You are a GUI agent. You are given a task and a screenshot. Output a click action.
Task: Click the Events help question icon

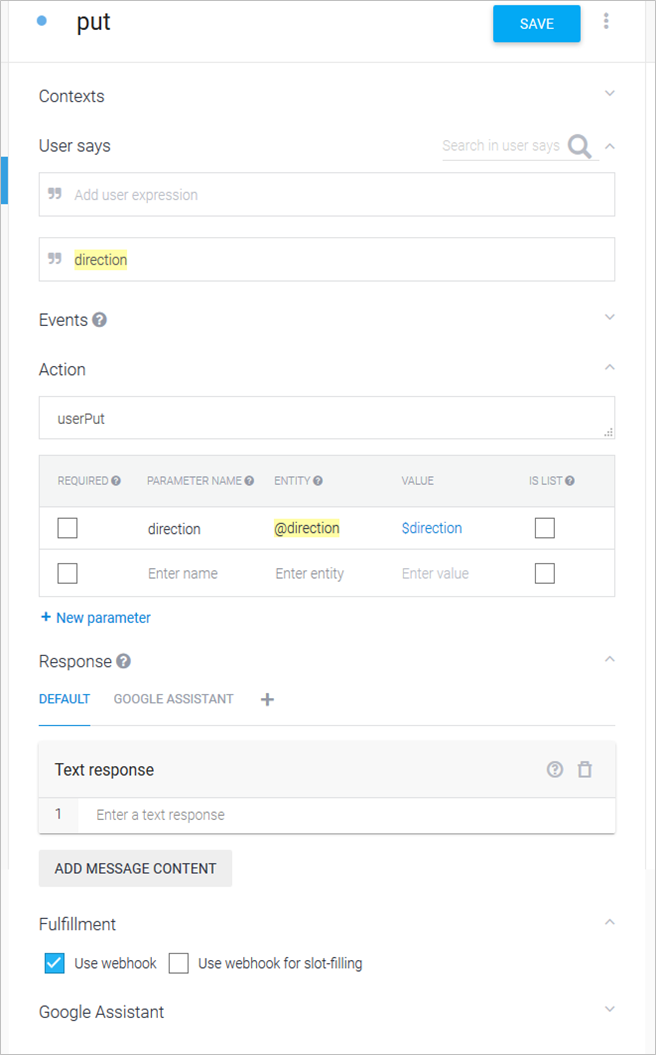[x=100, y=320]
